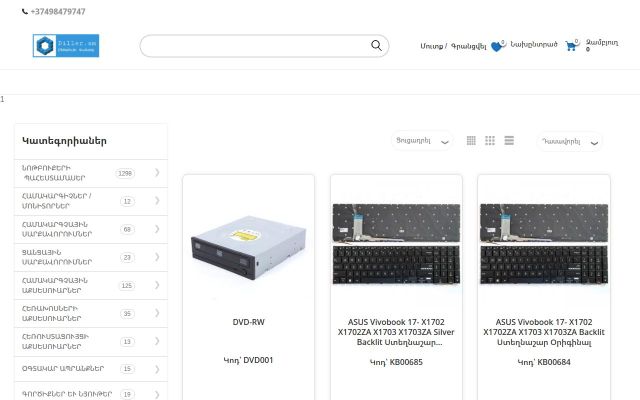Screen dimensions: 640x400
Task: Open the Զամբյուղ cart link
Action: [602, 43]
